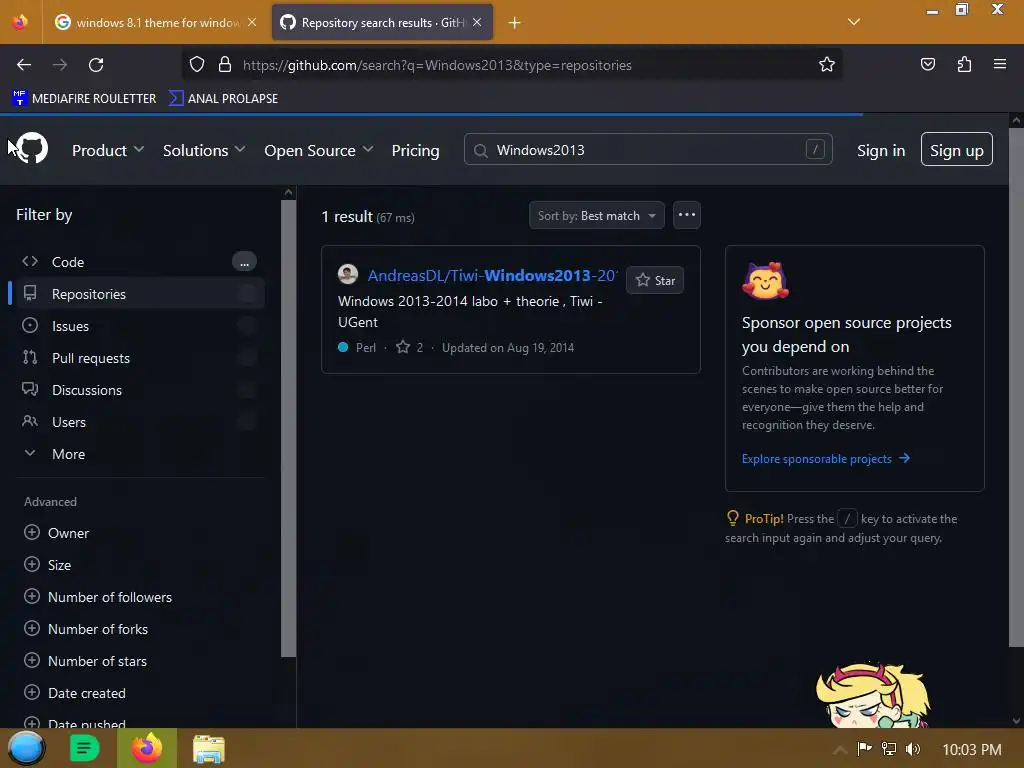Screen dimensions: 1024x768
Task: Bookmark this page with star icon
Action: [x=827, y=64]
